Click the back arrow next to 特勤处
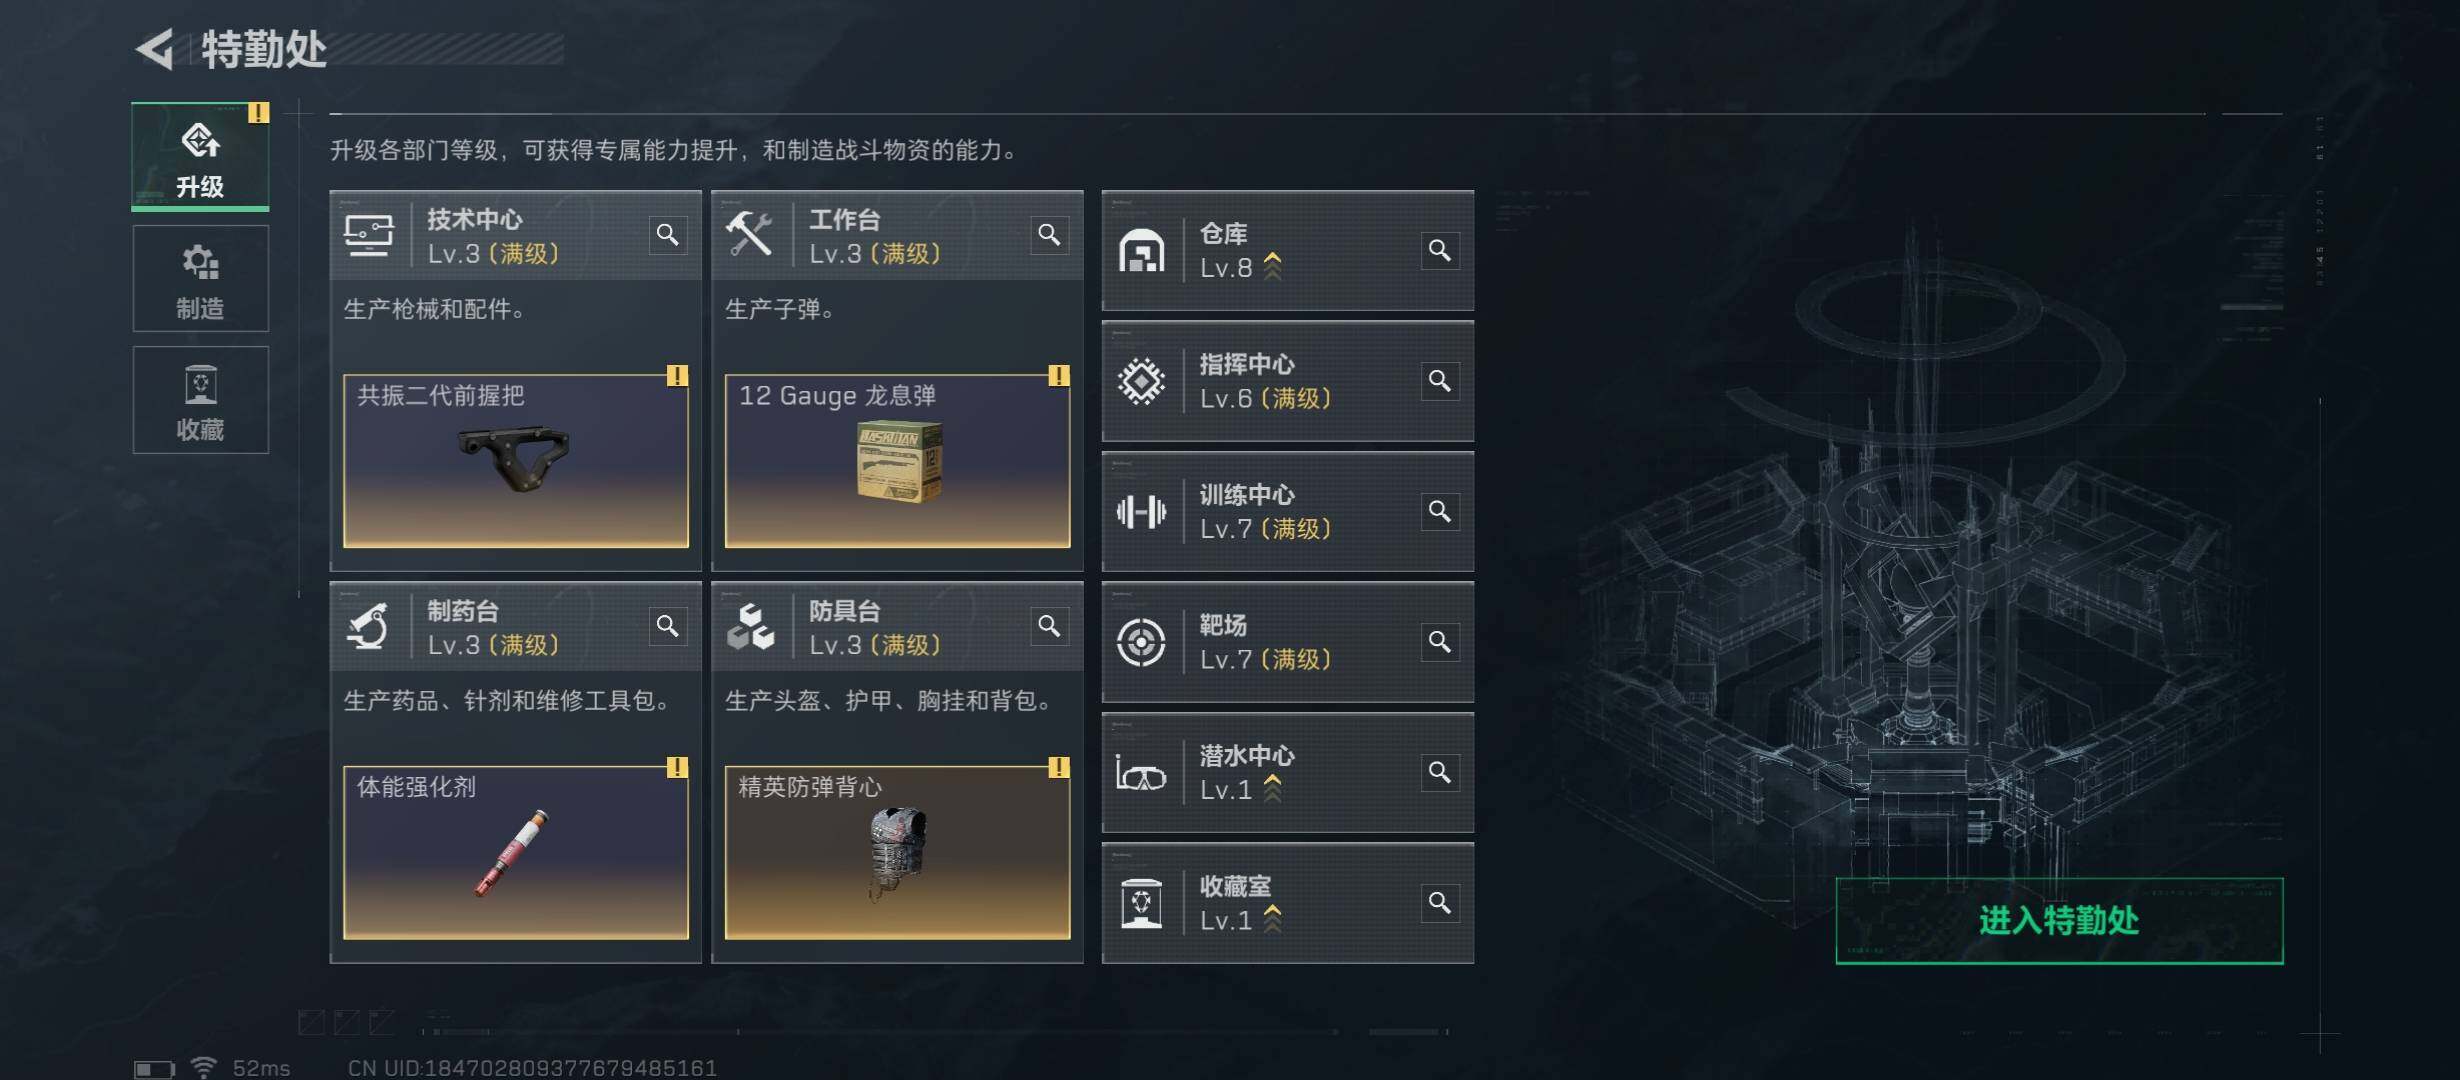2460x1080 pixels. coord(155,49)
